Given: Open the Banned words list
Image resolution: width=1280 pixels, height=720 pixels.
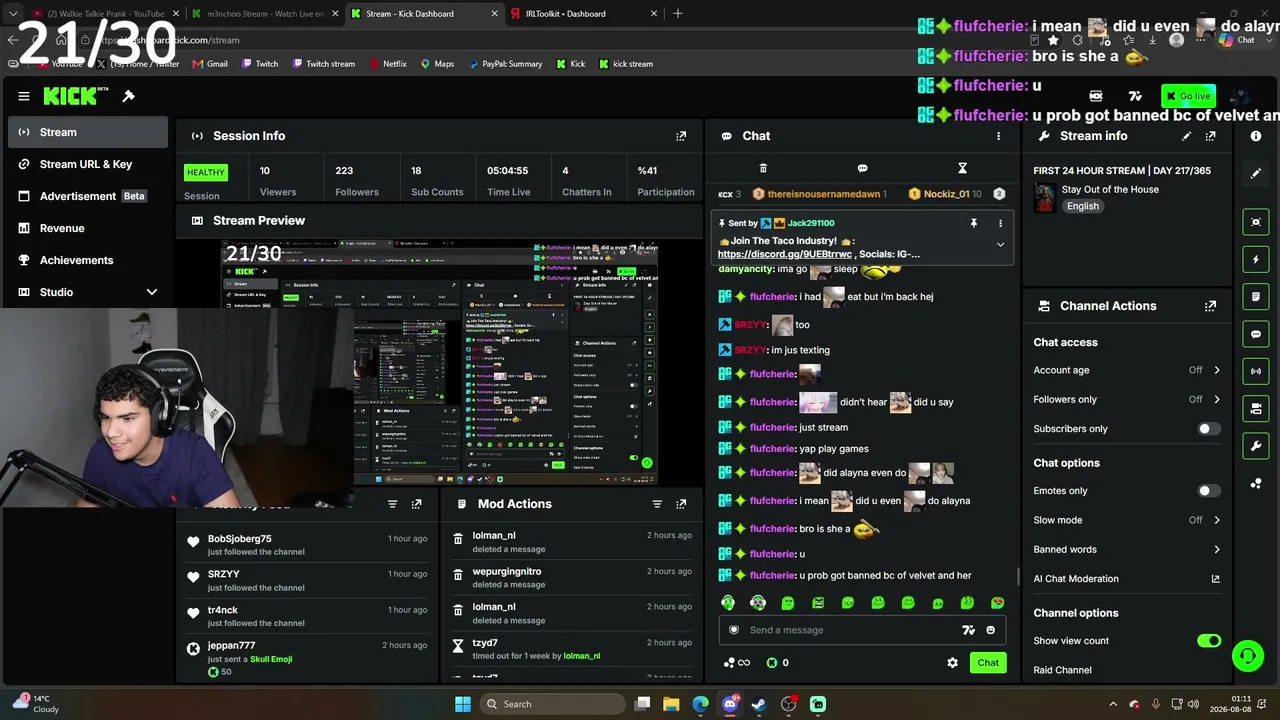Looking at the screenshot, I should pos(1127,549).
